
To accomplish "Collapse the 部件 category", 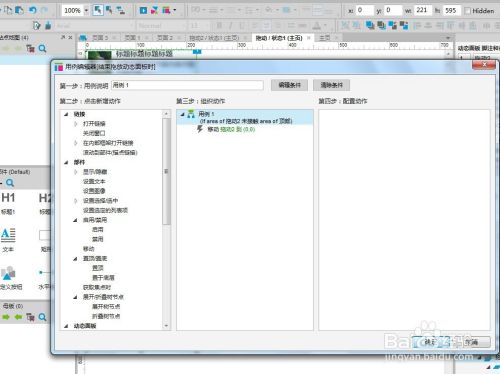I will click(x=66, y=162).
